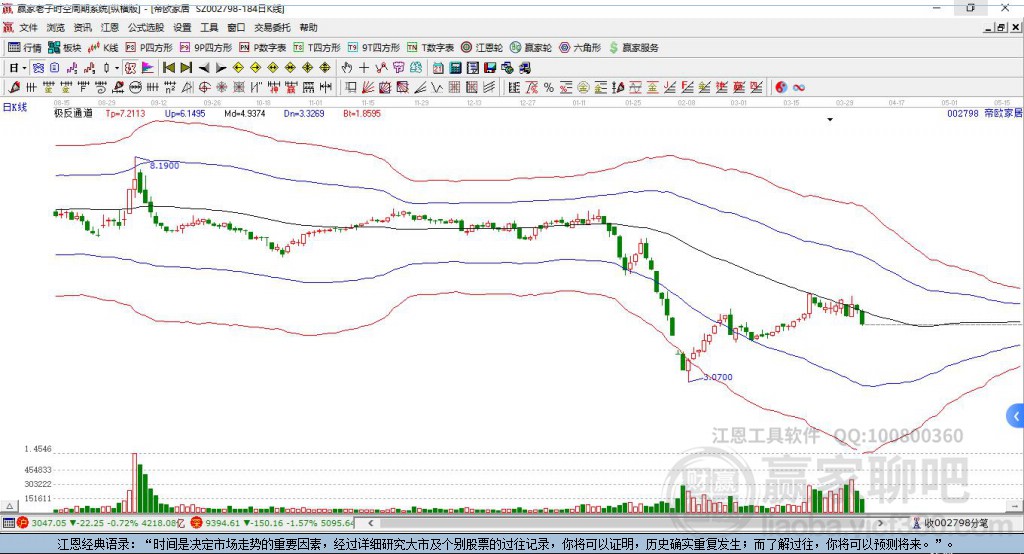Image resolution: width=1024 pixels, height=554 pixels.
Task: Open the 交易委托 menu
Action: tap(272, 27)
